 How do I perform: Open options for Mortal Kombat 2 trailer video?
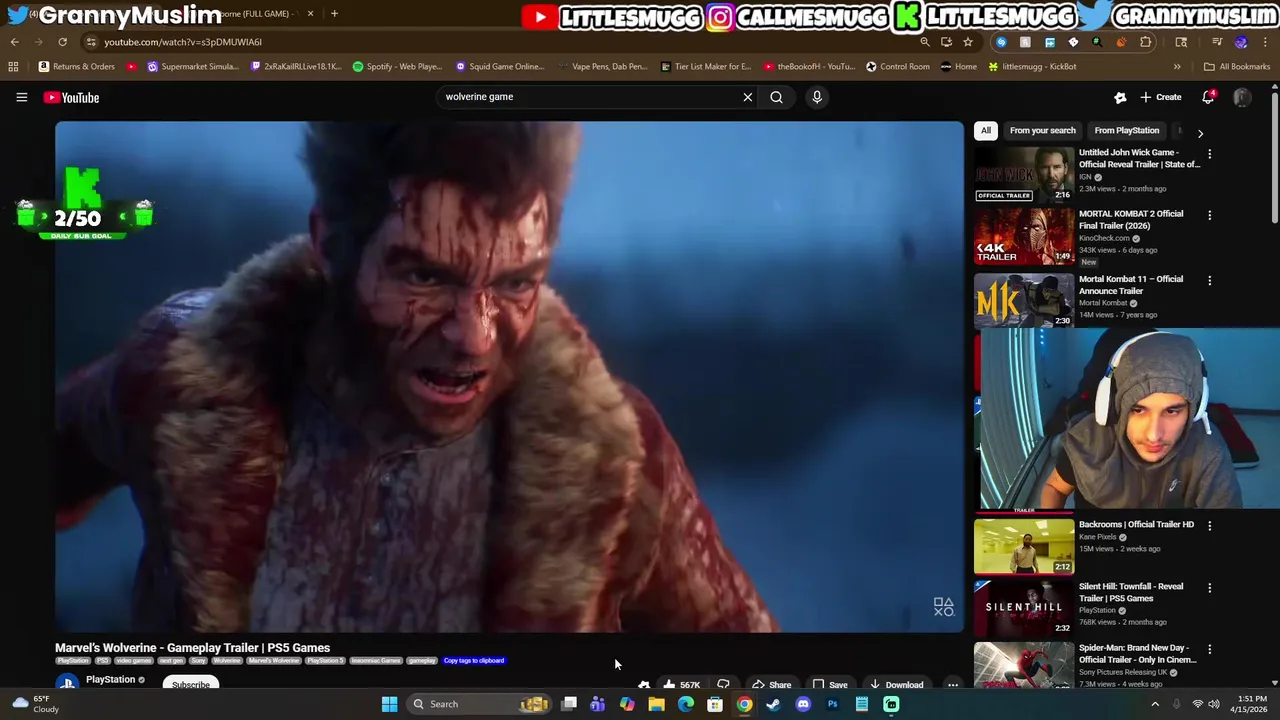[1209, 215]
